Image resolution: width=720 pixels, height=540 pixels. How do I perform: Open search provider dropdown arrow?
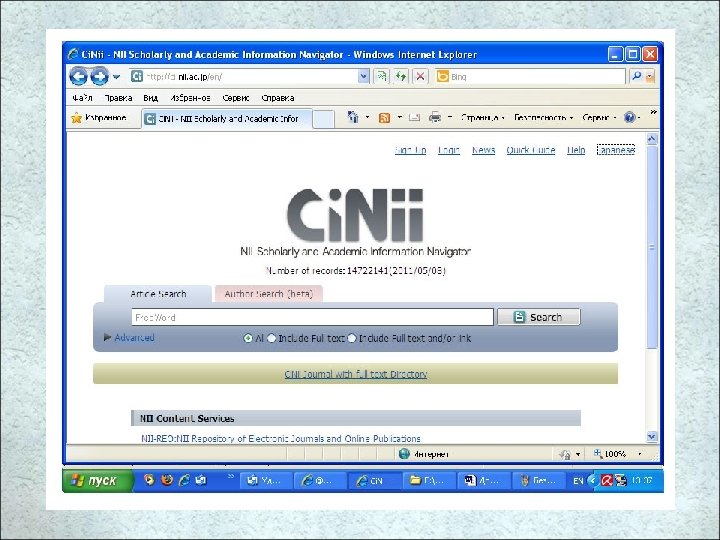pos(650,77)
